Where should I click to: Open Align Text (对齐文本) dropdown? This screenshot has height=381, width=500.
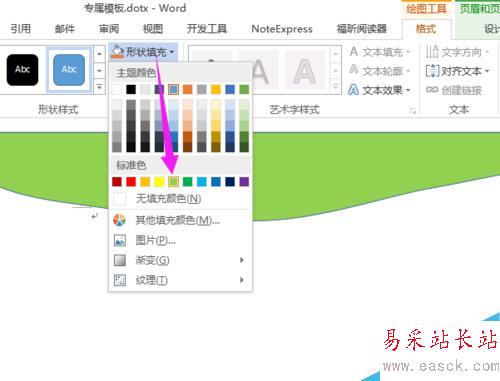click(457, 71)
